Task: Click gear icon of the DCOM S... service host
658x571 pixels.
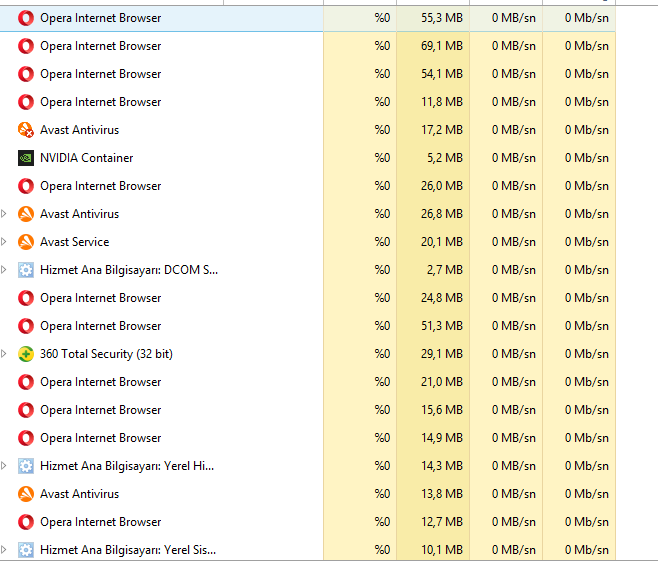Action: (26, 270)
